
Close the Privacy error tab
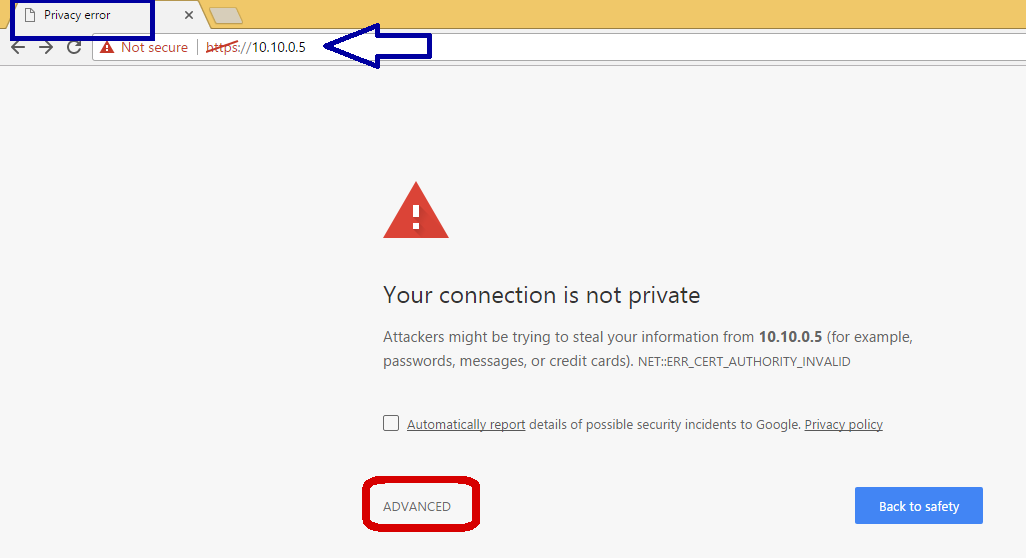coord(189,15)
